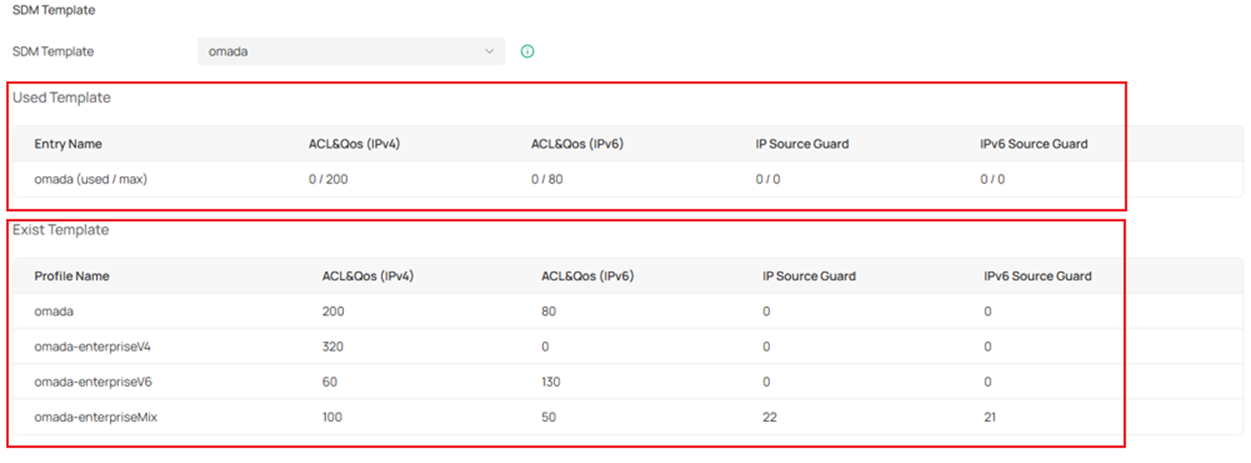Click omada-enterpriseV4's ACL&Qos (IPv6) value 0
This screenshot has height=463, width=1251.
tap(545, 347)
